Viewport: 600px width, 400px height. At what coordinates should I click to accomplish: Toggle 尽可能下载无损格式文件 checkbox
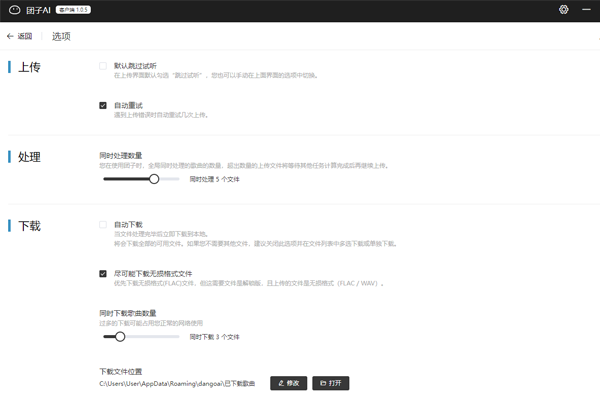tap(103, 273)
